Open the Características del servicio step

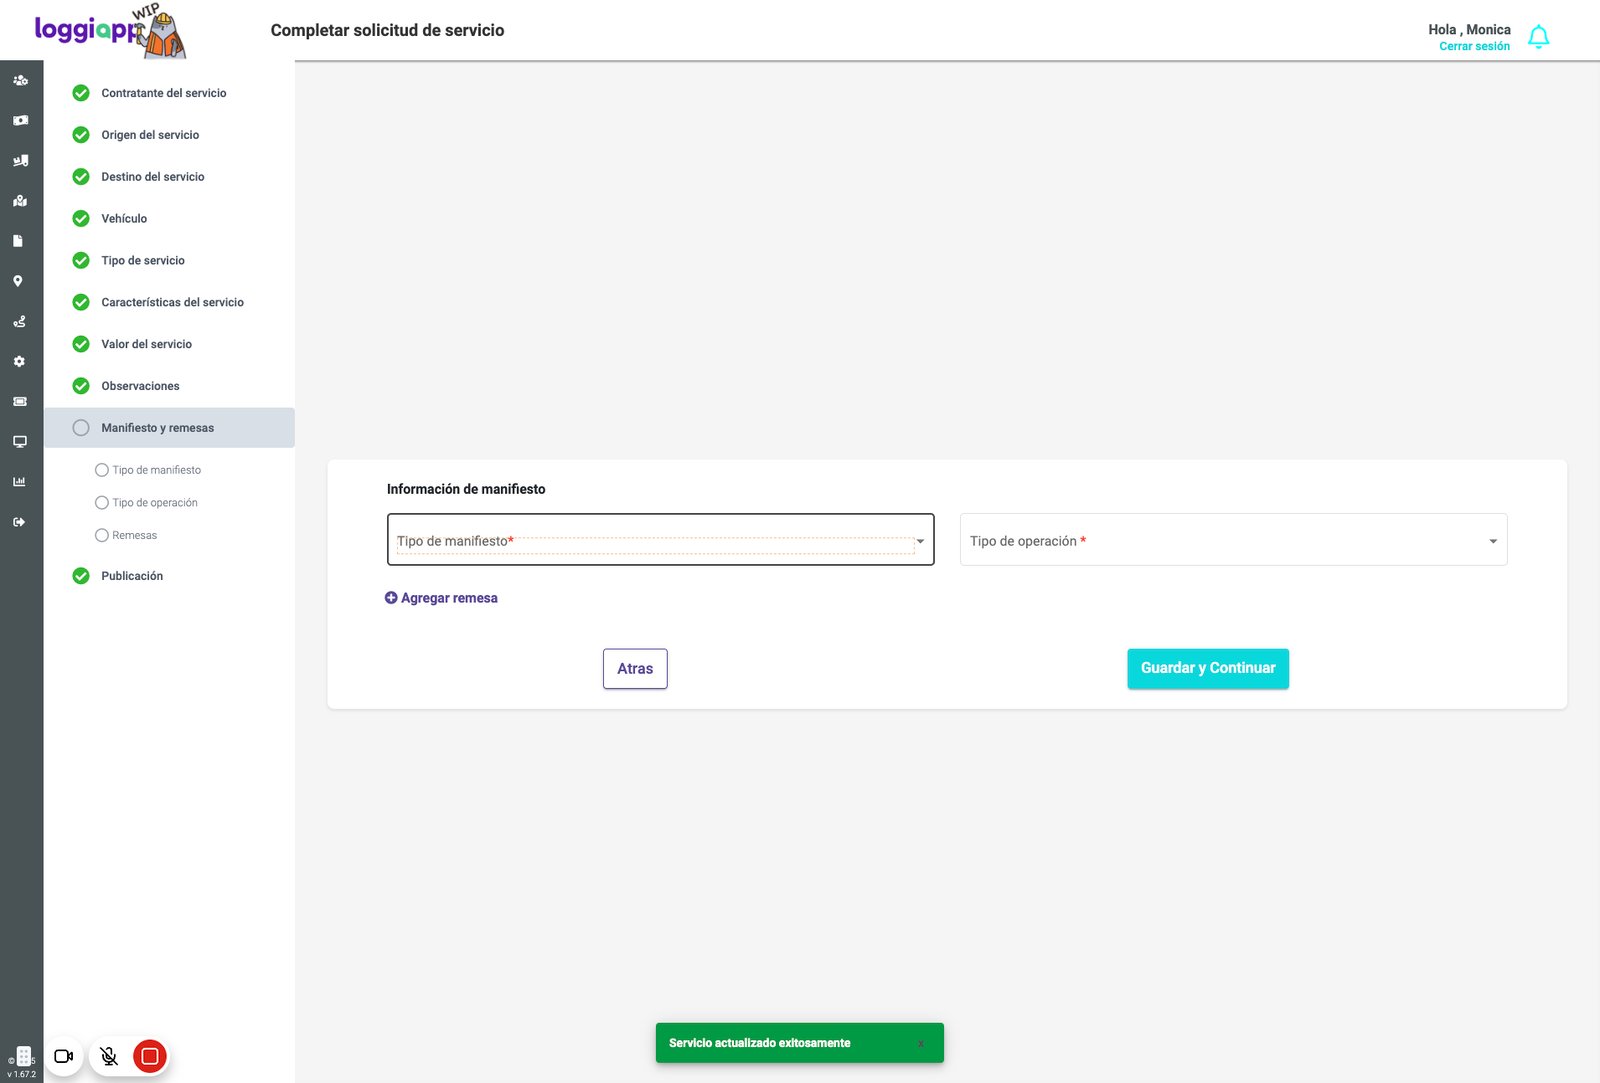coord(173,303)
